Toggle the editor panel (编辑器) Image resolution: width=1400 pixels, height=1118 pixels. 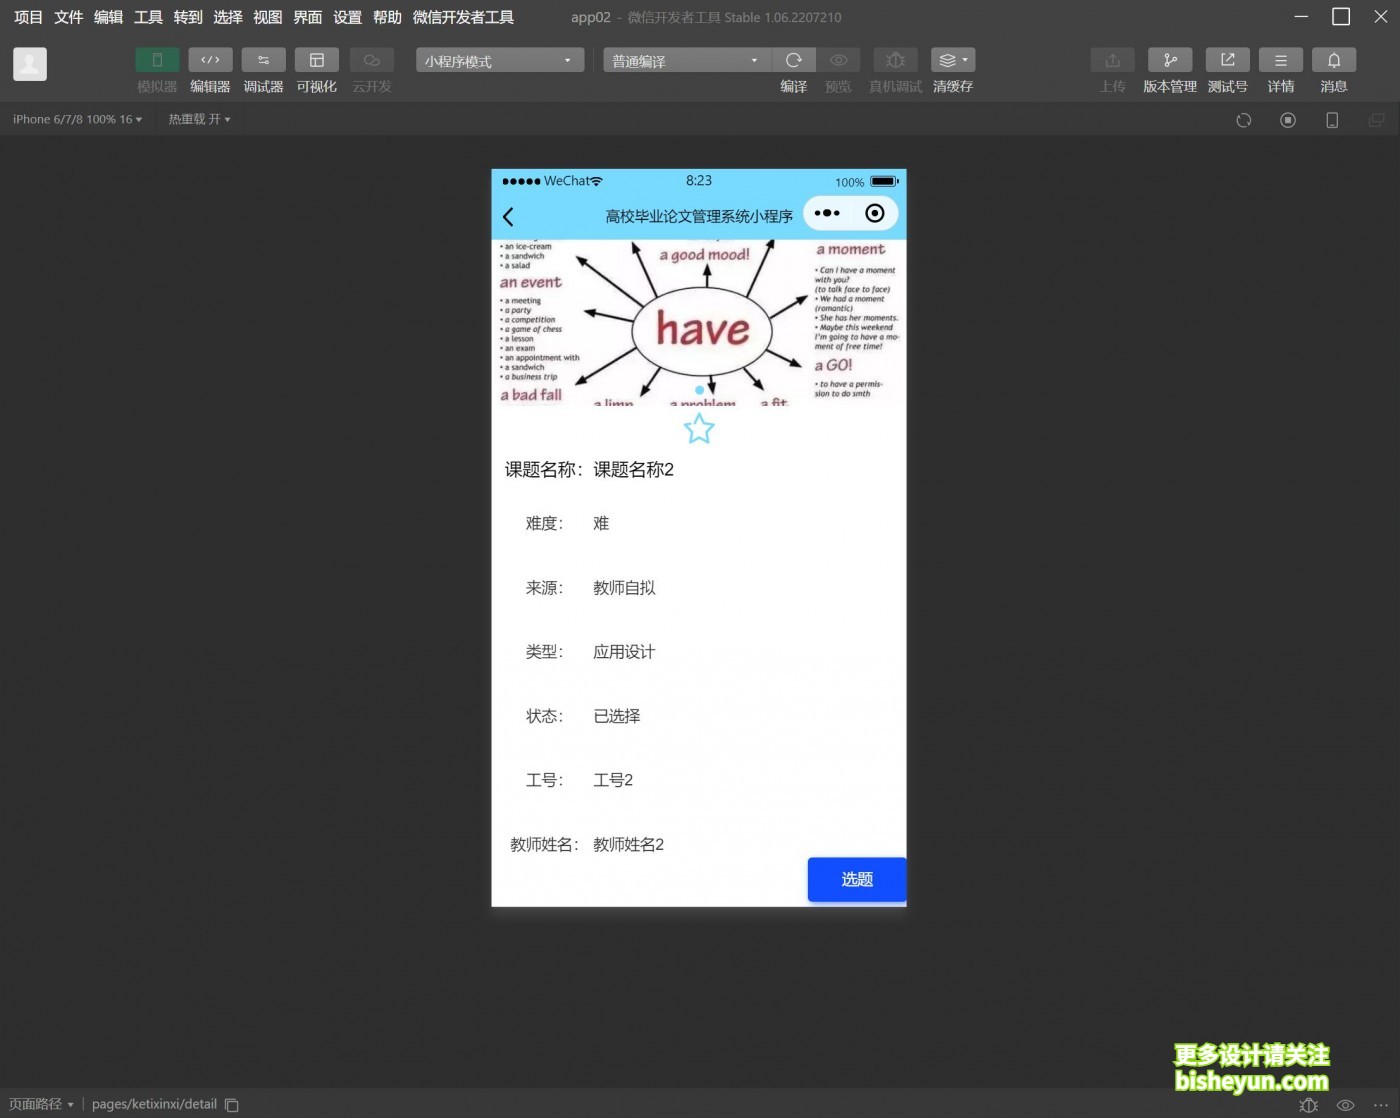pyautogui.click(x=210, y=60)
